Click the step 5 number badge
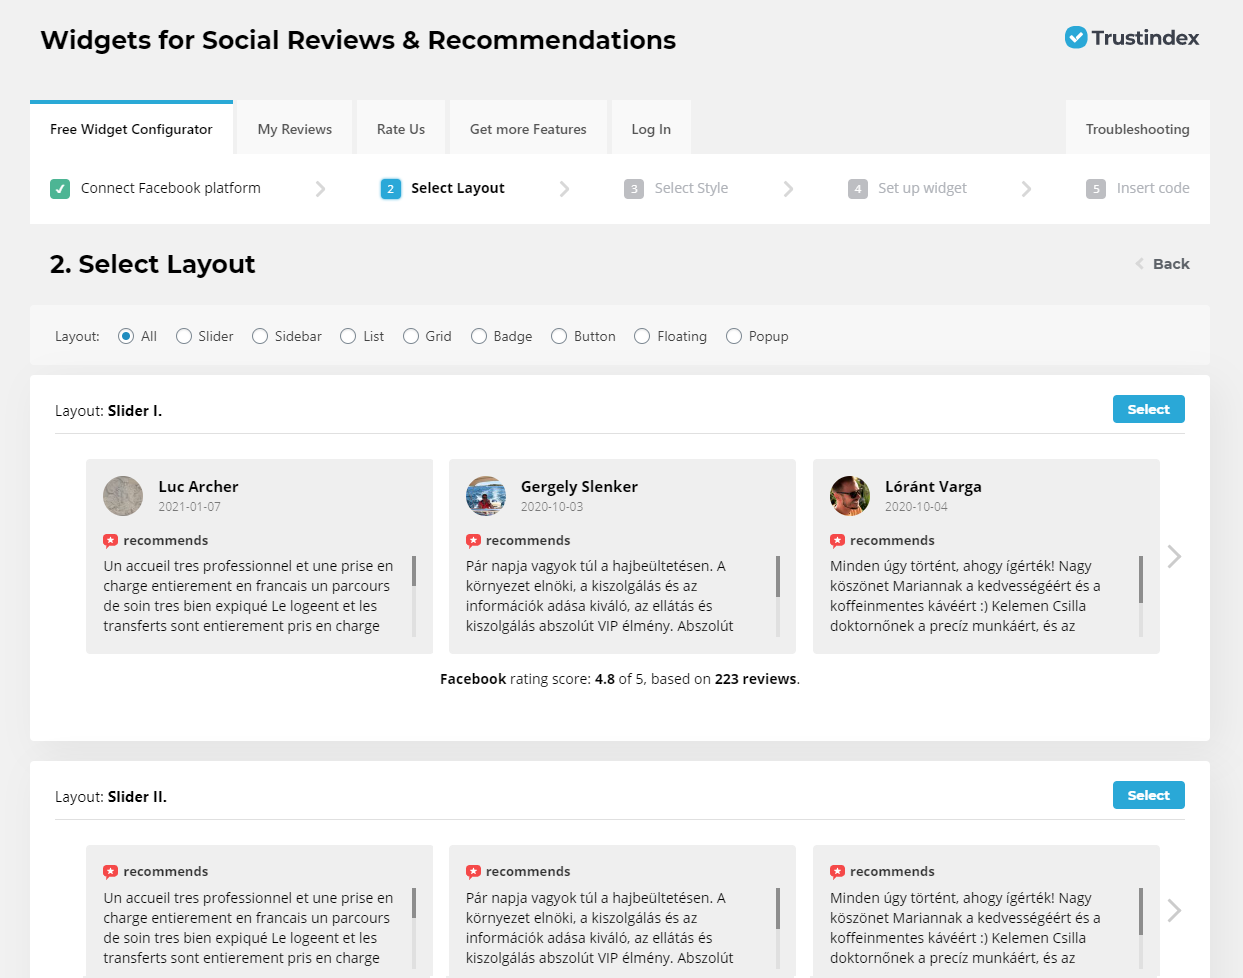Image resolution: width=1243 pixels, height=978 pixels. click(x=1096, y=189)
